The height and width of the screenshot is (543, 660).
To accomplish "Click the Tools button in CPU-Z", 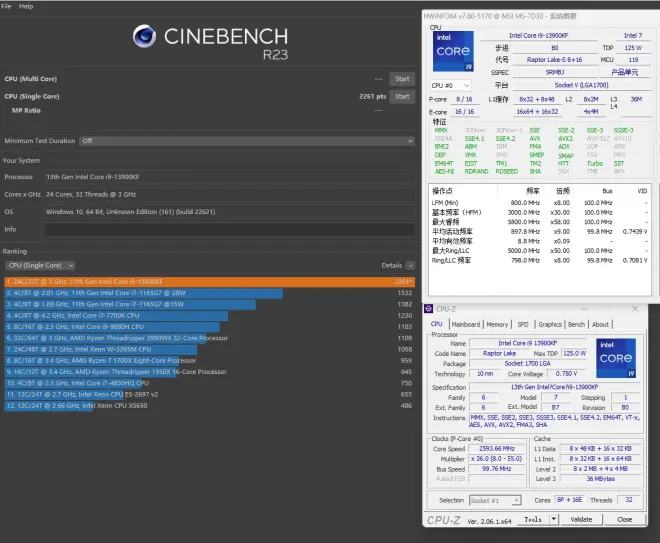I will 533,519.
